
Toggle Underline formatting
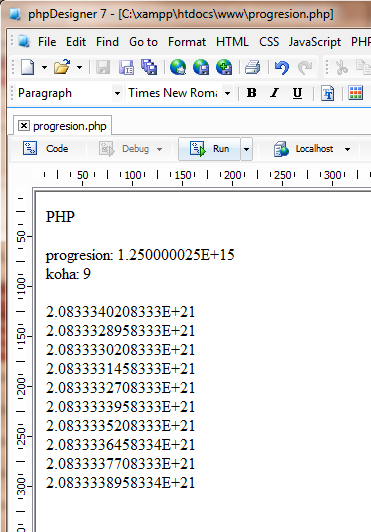tap(297, 93)
